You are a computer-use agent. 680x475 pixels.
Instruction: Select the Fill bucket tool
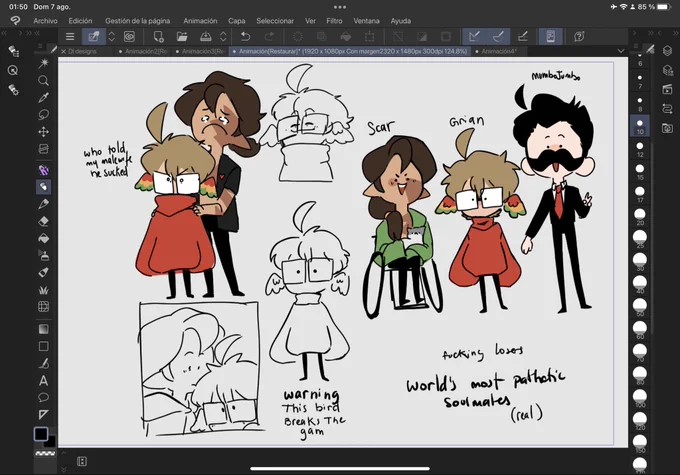pos(43,238)
